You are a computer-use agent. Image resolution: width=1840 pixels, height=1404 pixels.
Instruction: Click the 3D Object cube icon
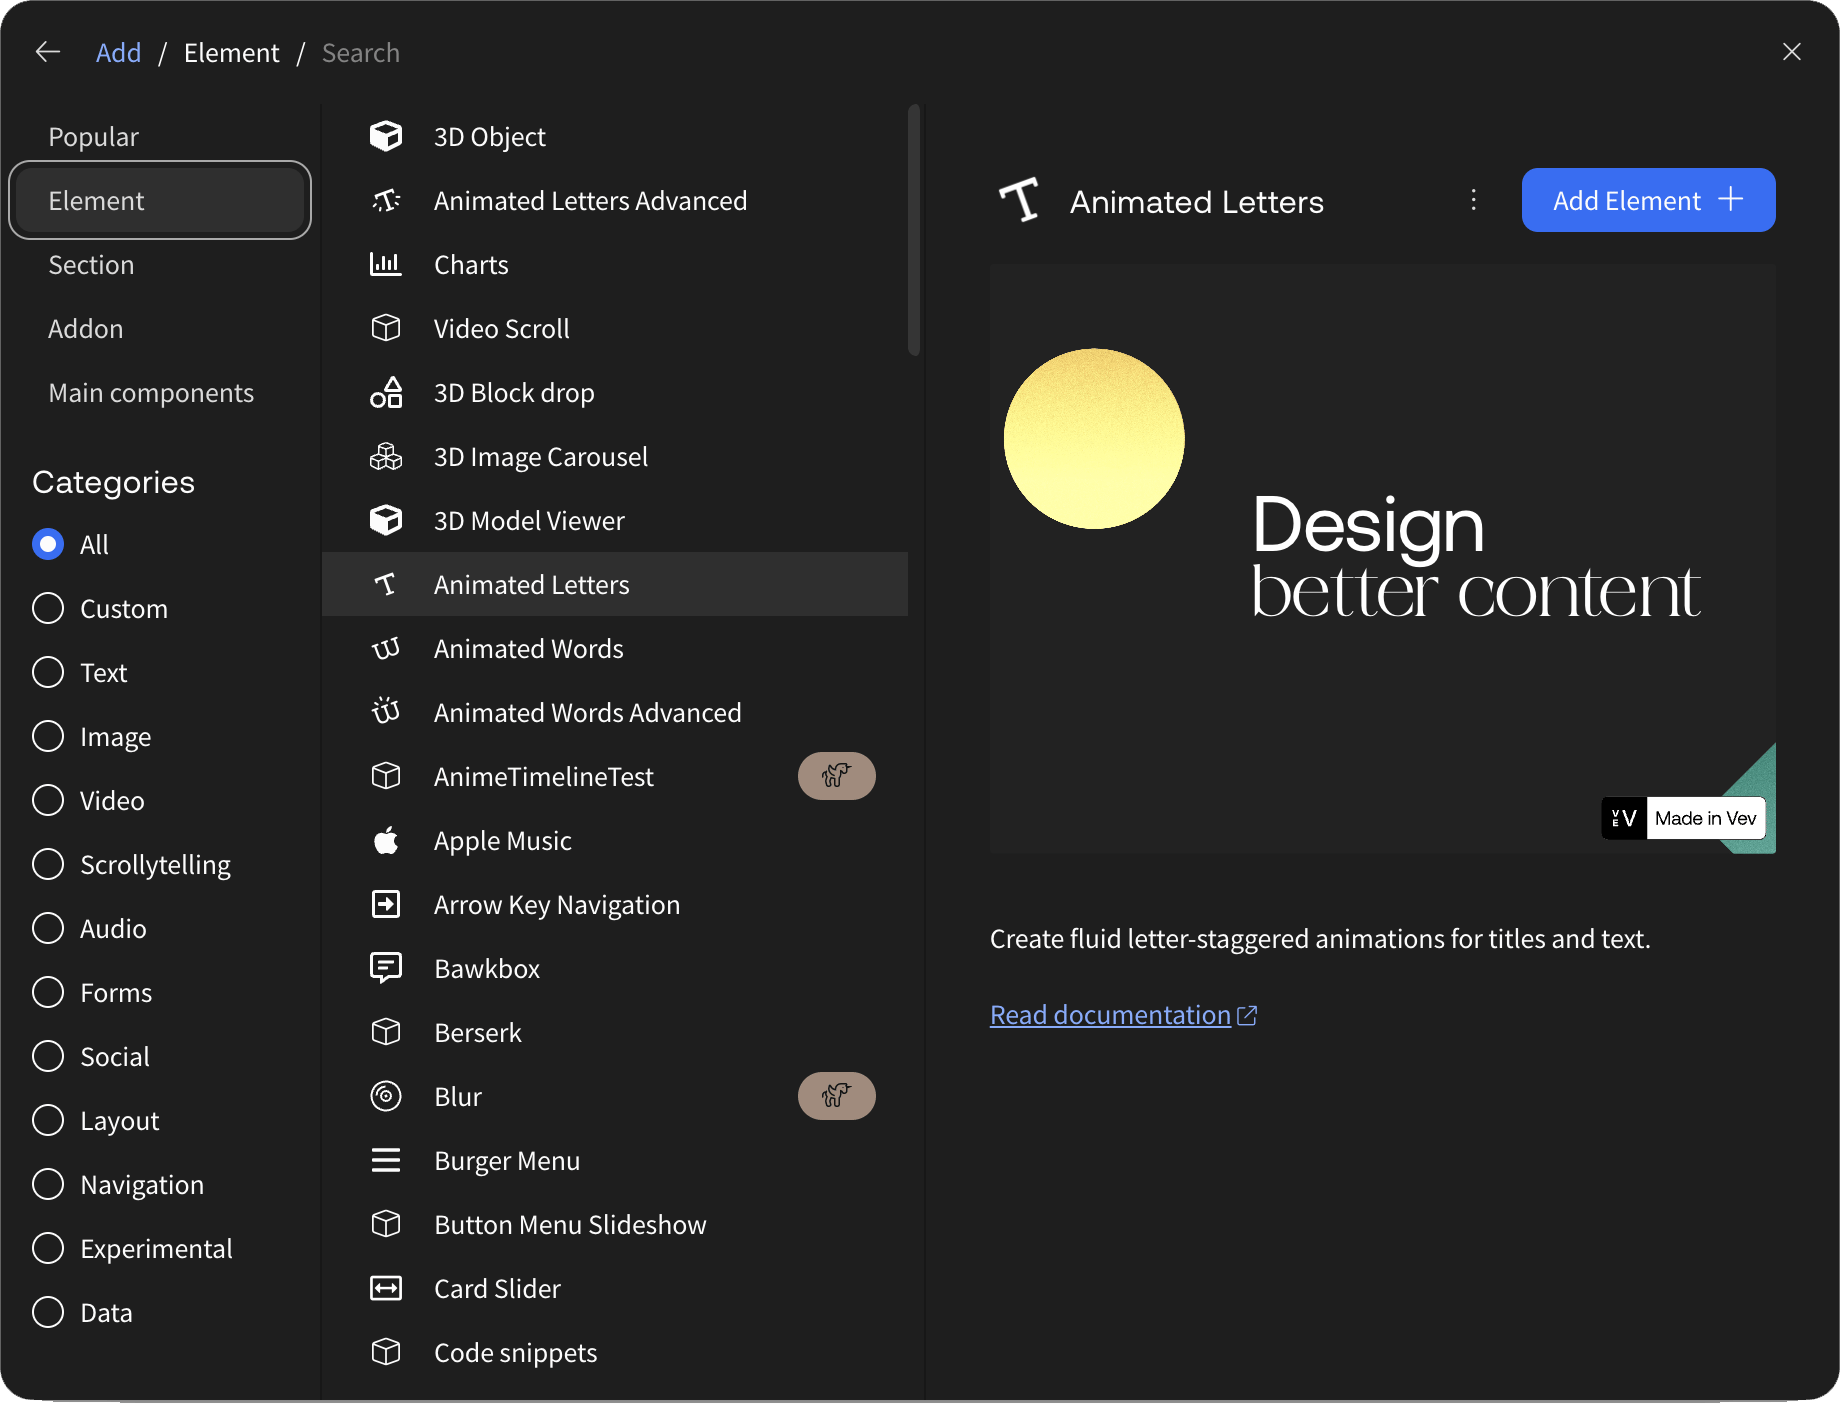(x=385, y=136)
